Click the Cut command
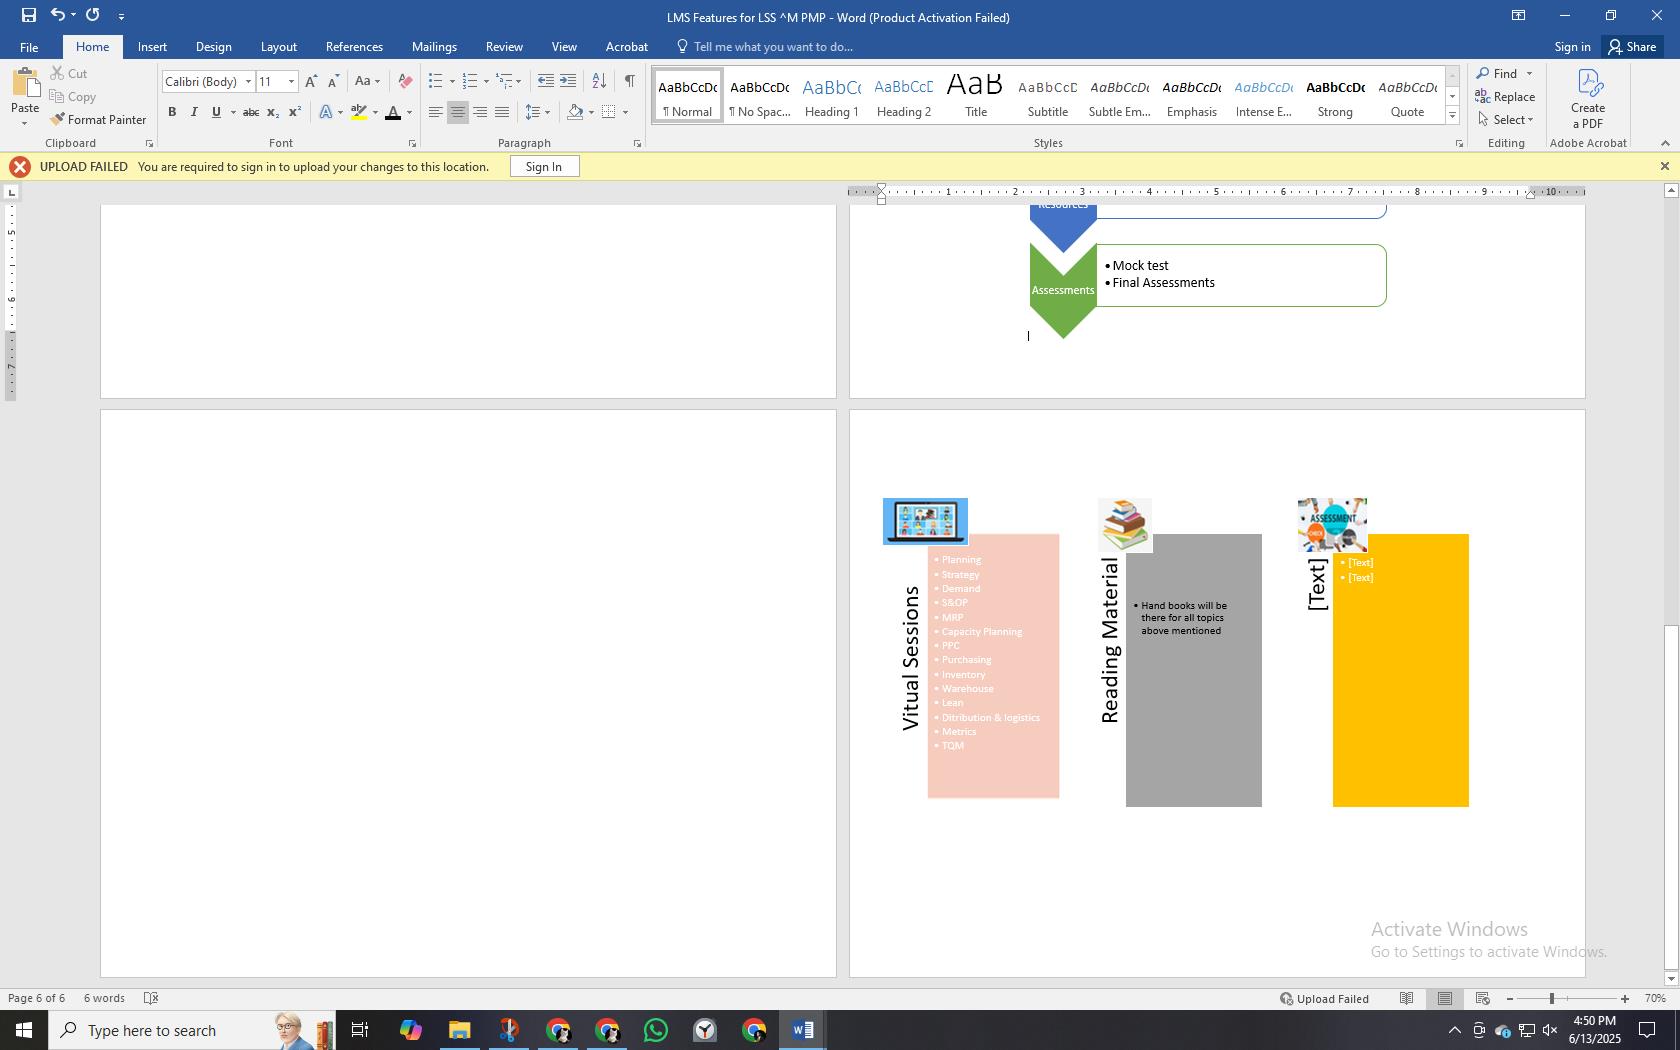Viewport: 1680px width, 1050px height. pyautogui.click(x=68, y=73)
